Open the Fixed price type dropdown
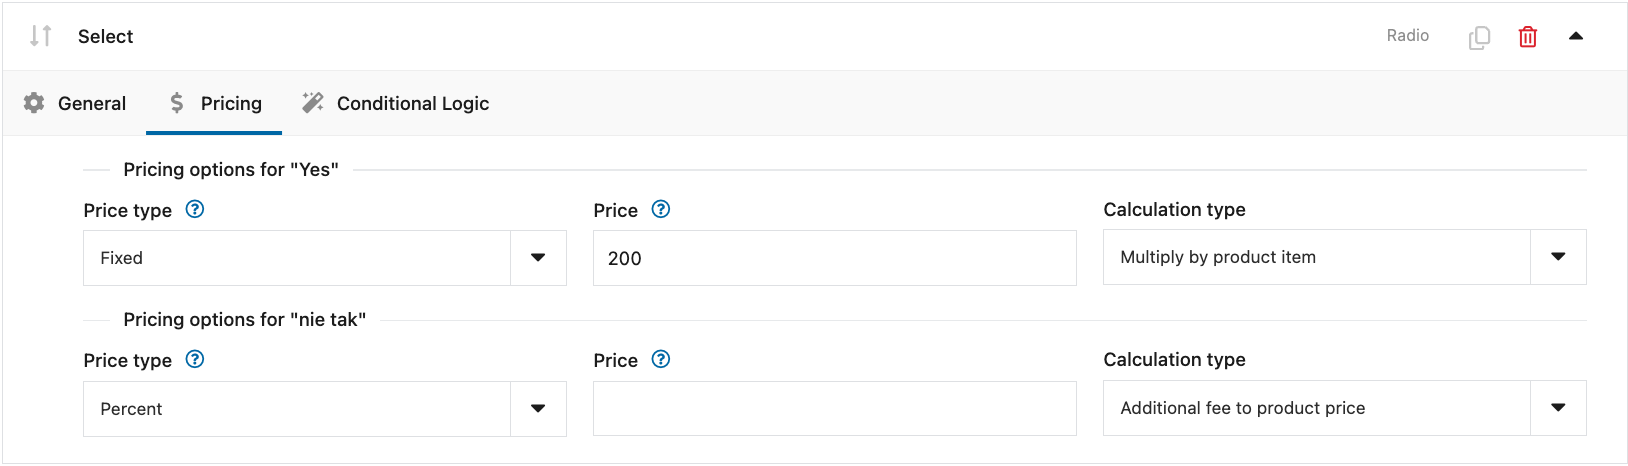The width and height of the screenshot is (1628, 466). pos(325,258)
